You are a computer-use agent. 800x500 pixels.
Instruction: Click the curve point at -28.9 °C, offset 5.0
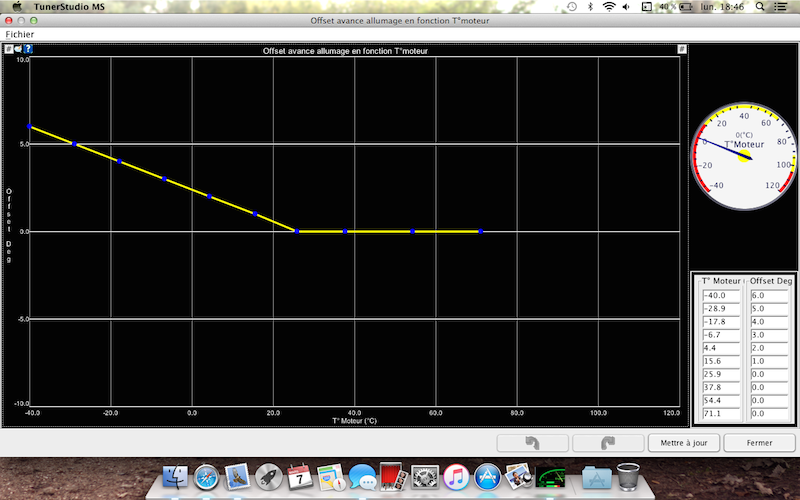pos(74,144)
